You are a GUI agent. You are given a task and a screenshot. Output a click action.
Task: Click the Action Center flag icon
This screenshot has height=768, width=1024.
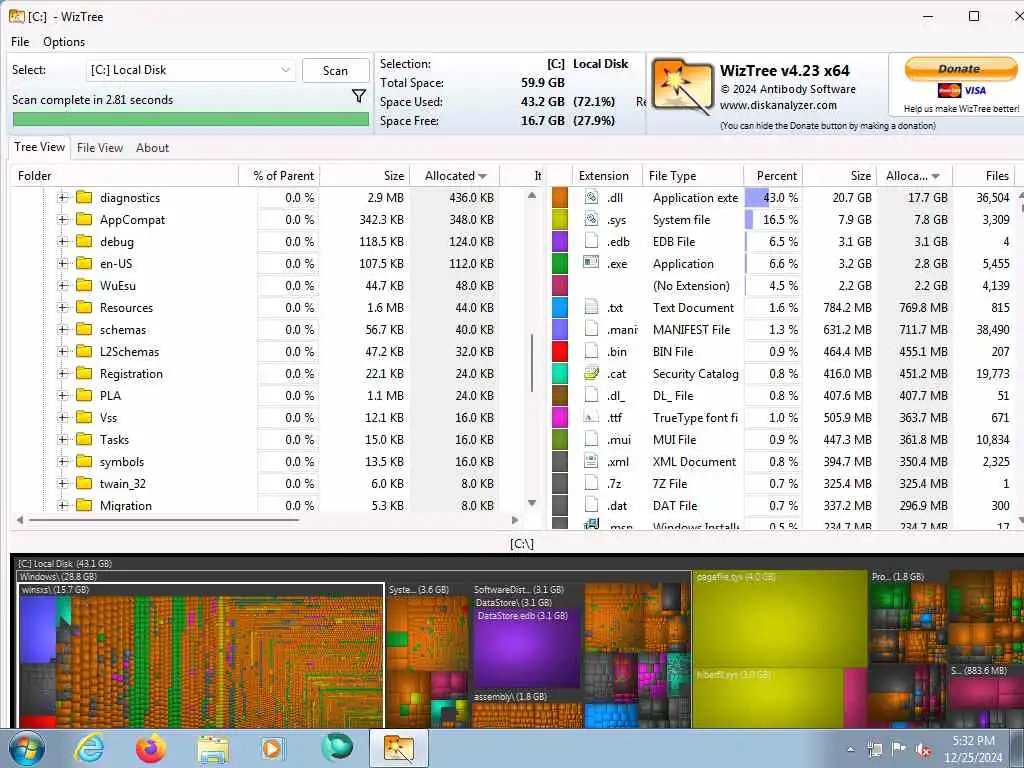pos(899,749)
